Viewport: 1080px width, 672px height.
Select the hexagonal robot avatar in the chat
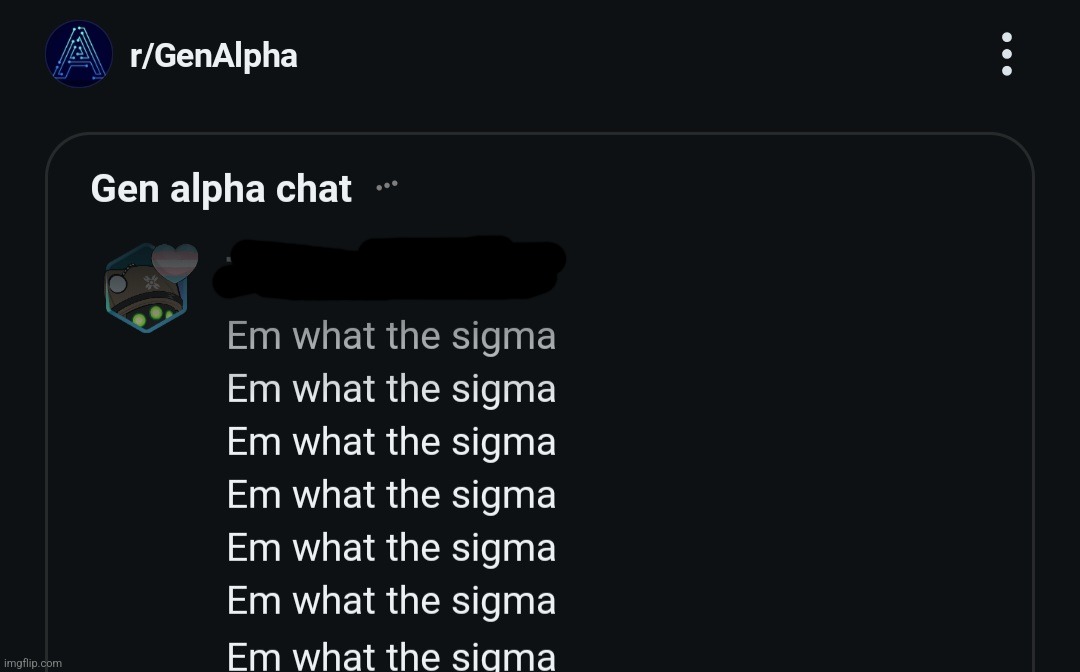[147, 290]
